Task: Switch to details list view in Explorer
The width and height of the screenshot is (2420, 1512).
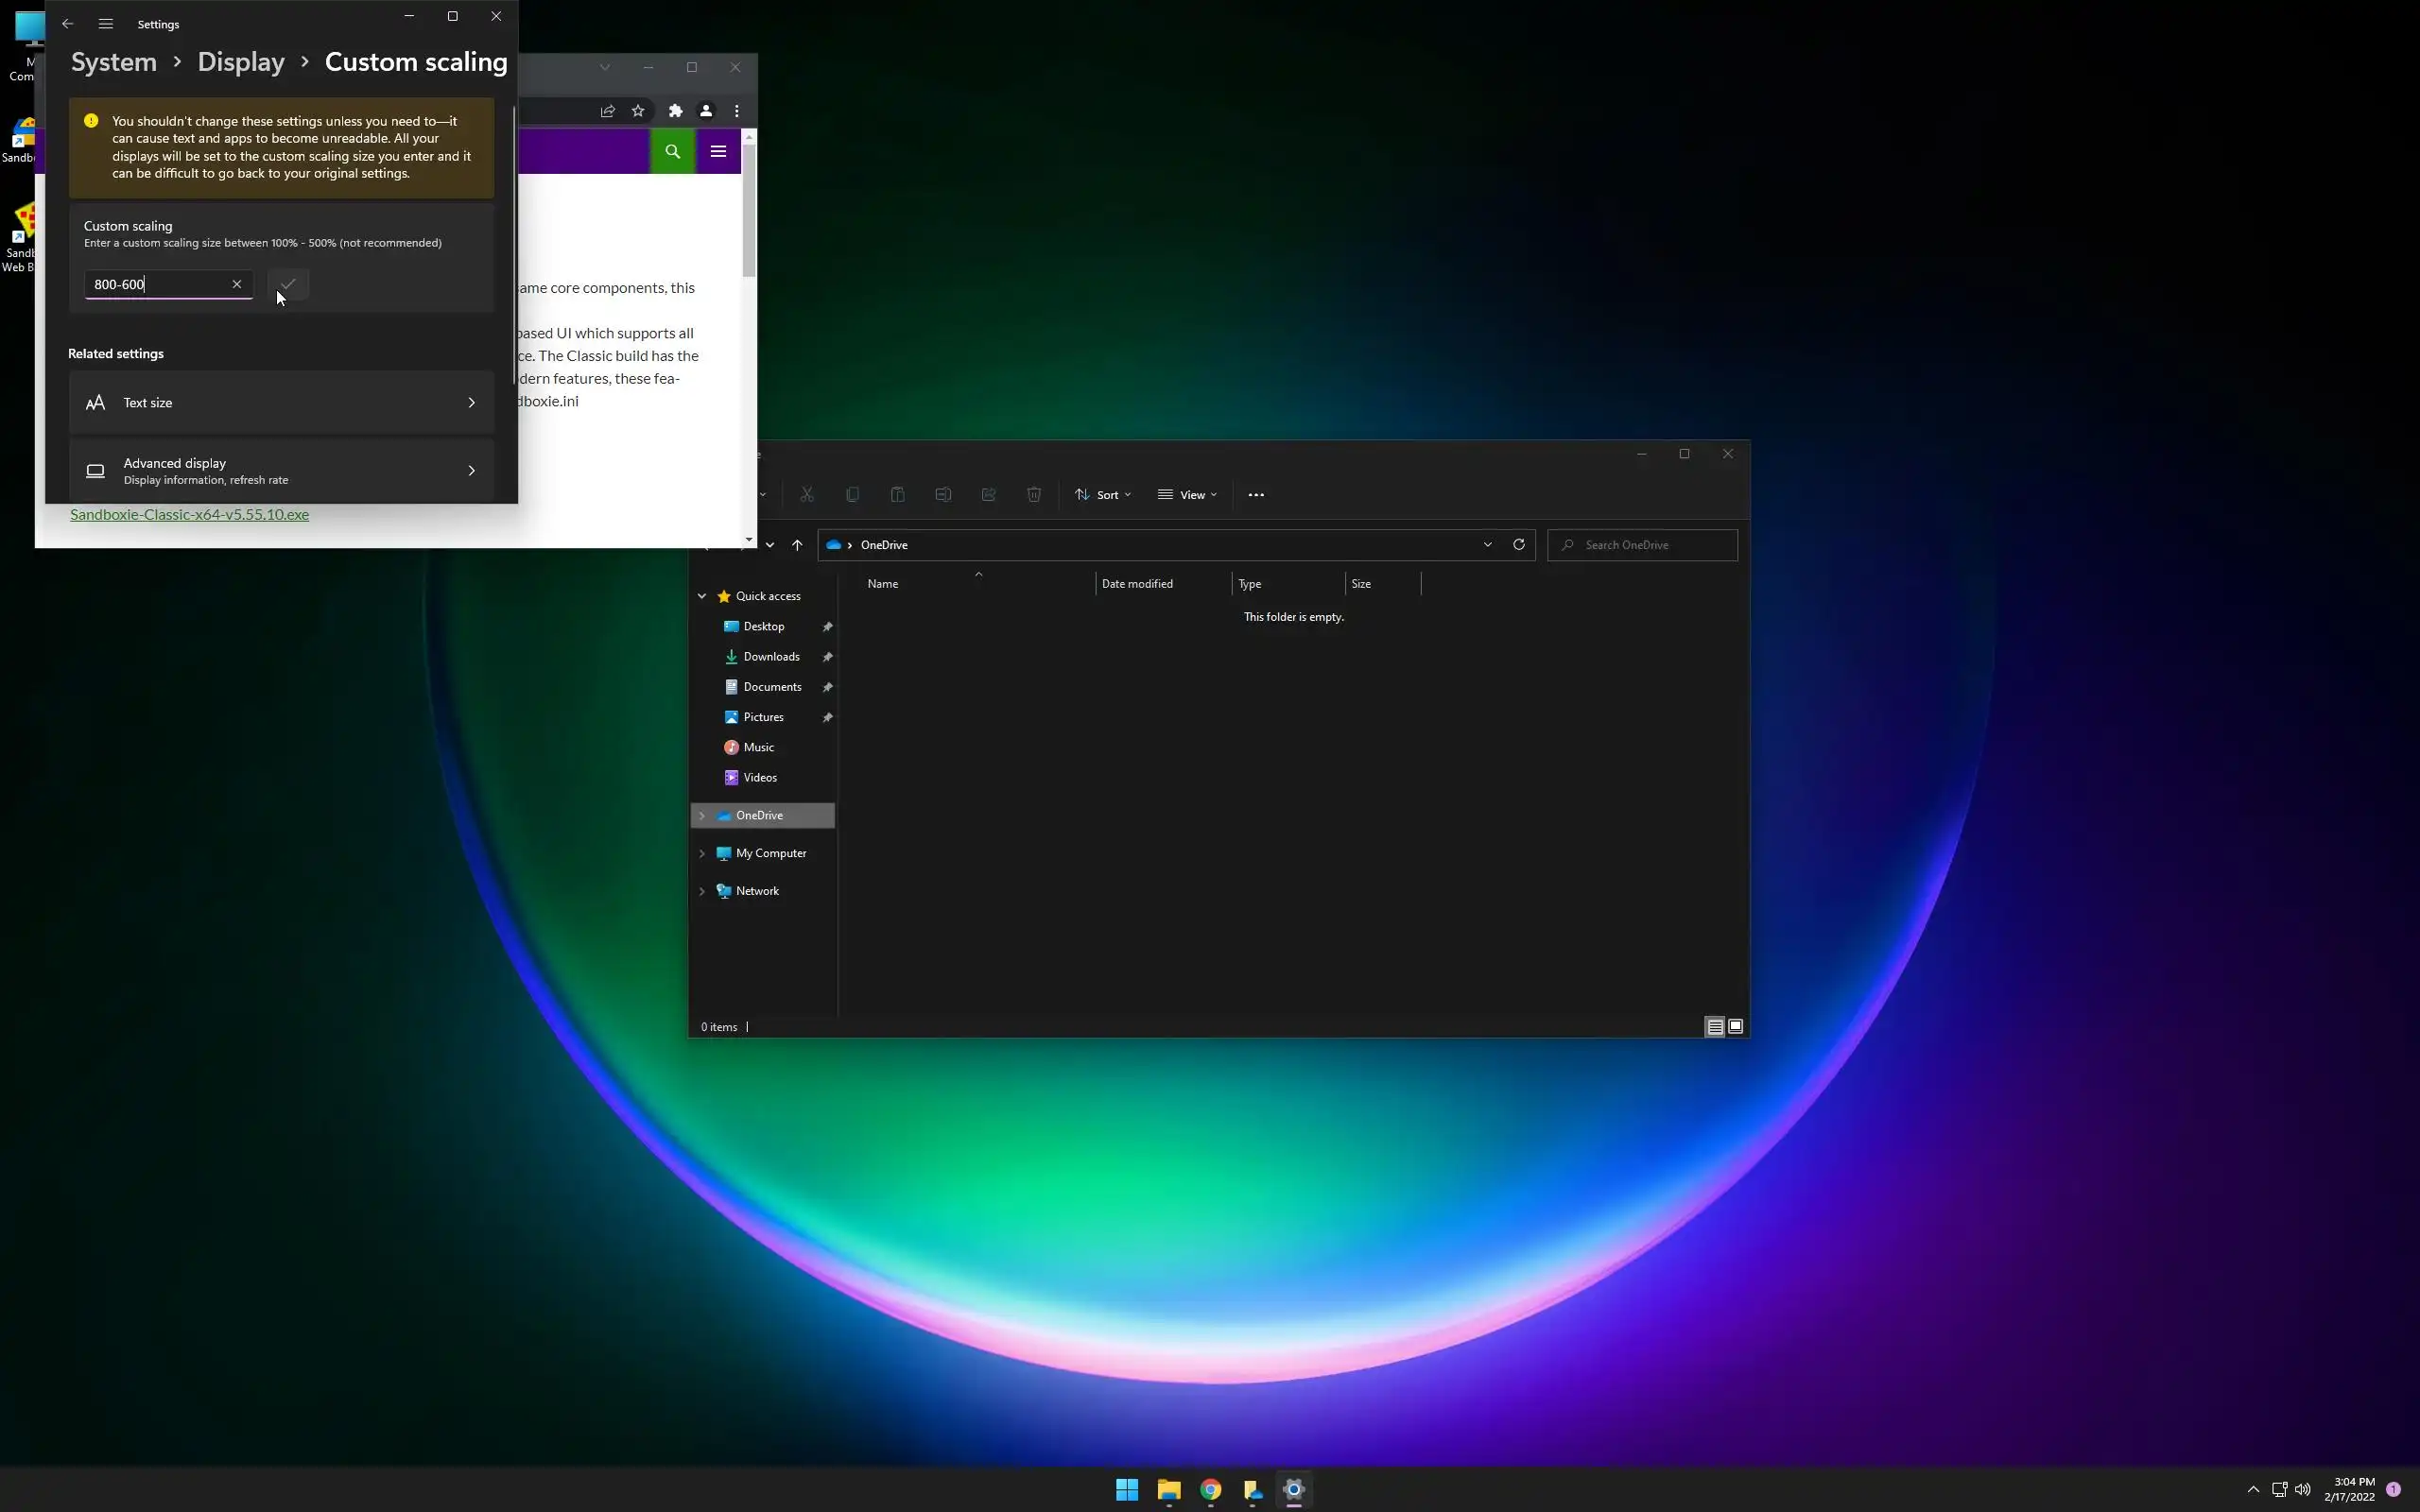Action: coord(1714,1026)
